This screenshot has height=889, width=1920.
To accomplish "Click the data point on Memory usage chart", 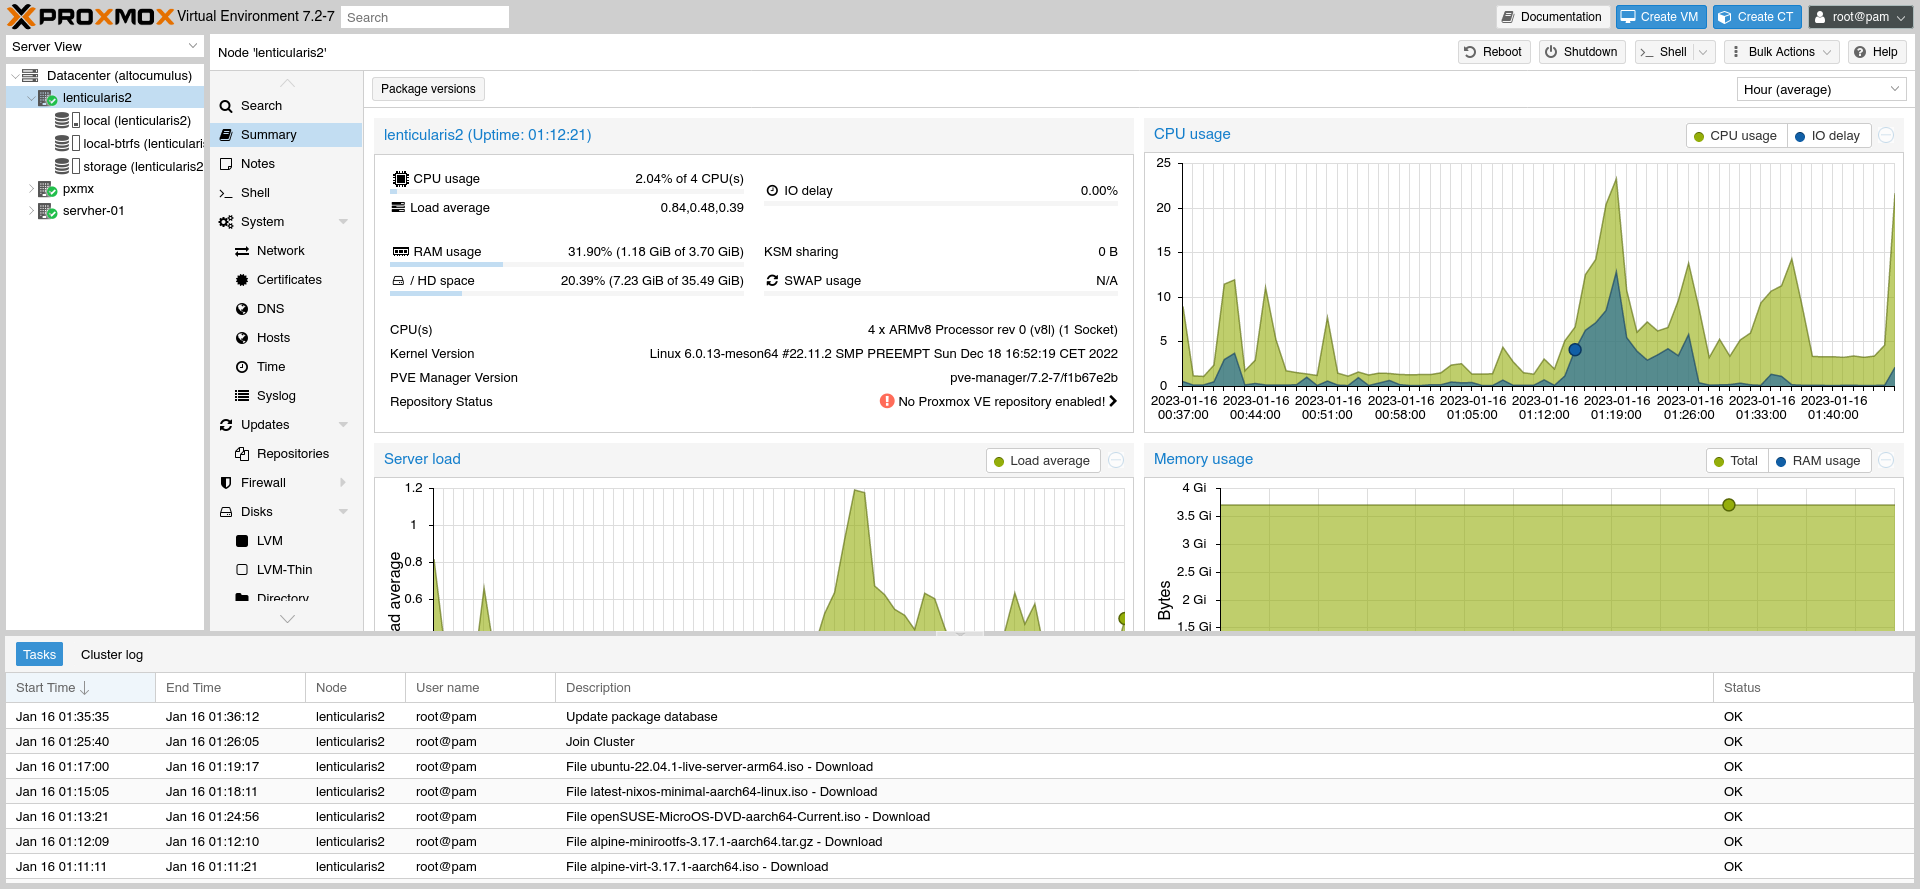I will point(1729,505).
